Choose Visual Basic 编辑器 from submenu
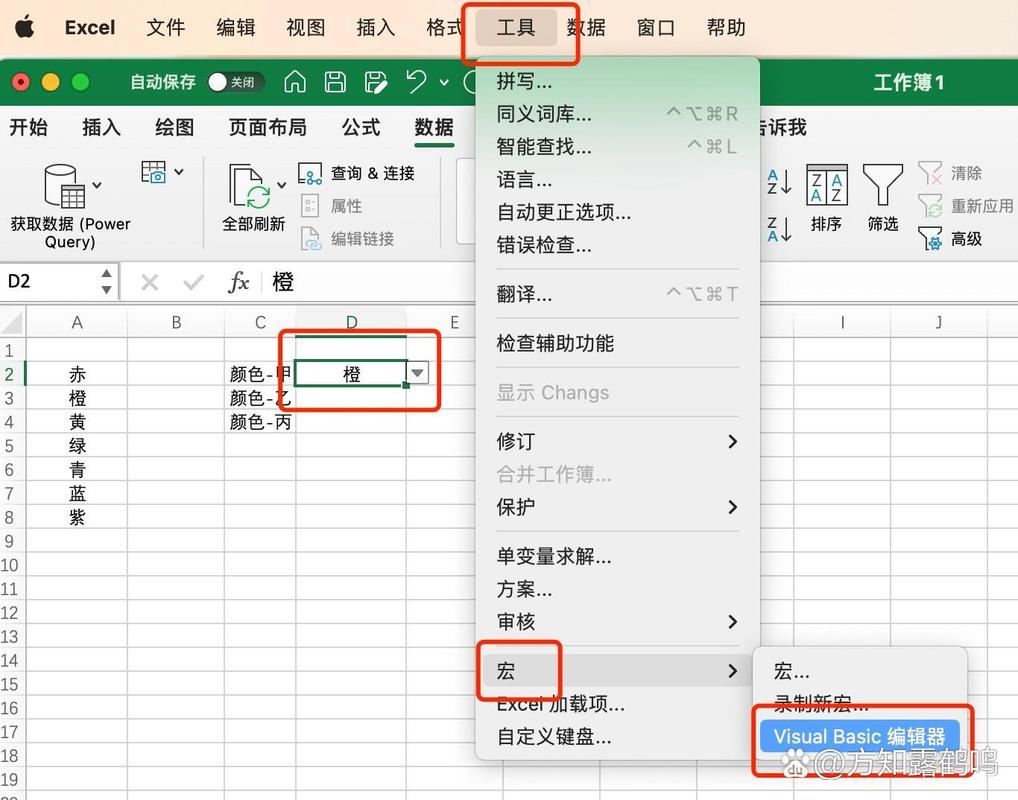 click(860, 736)
